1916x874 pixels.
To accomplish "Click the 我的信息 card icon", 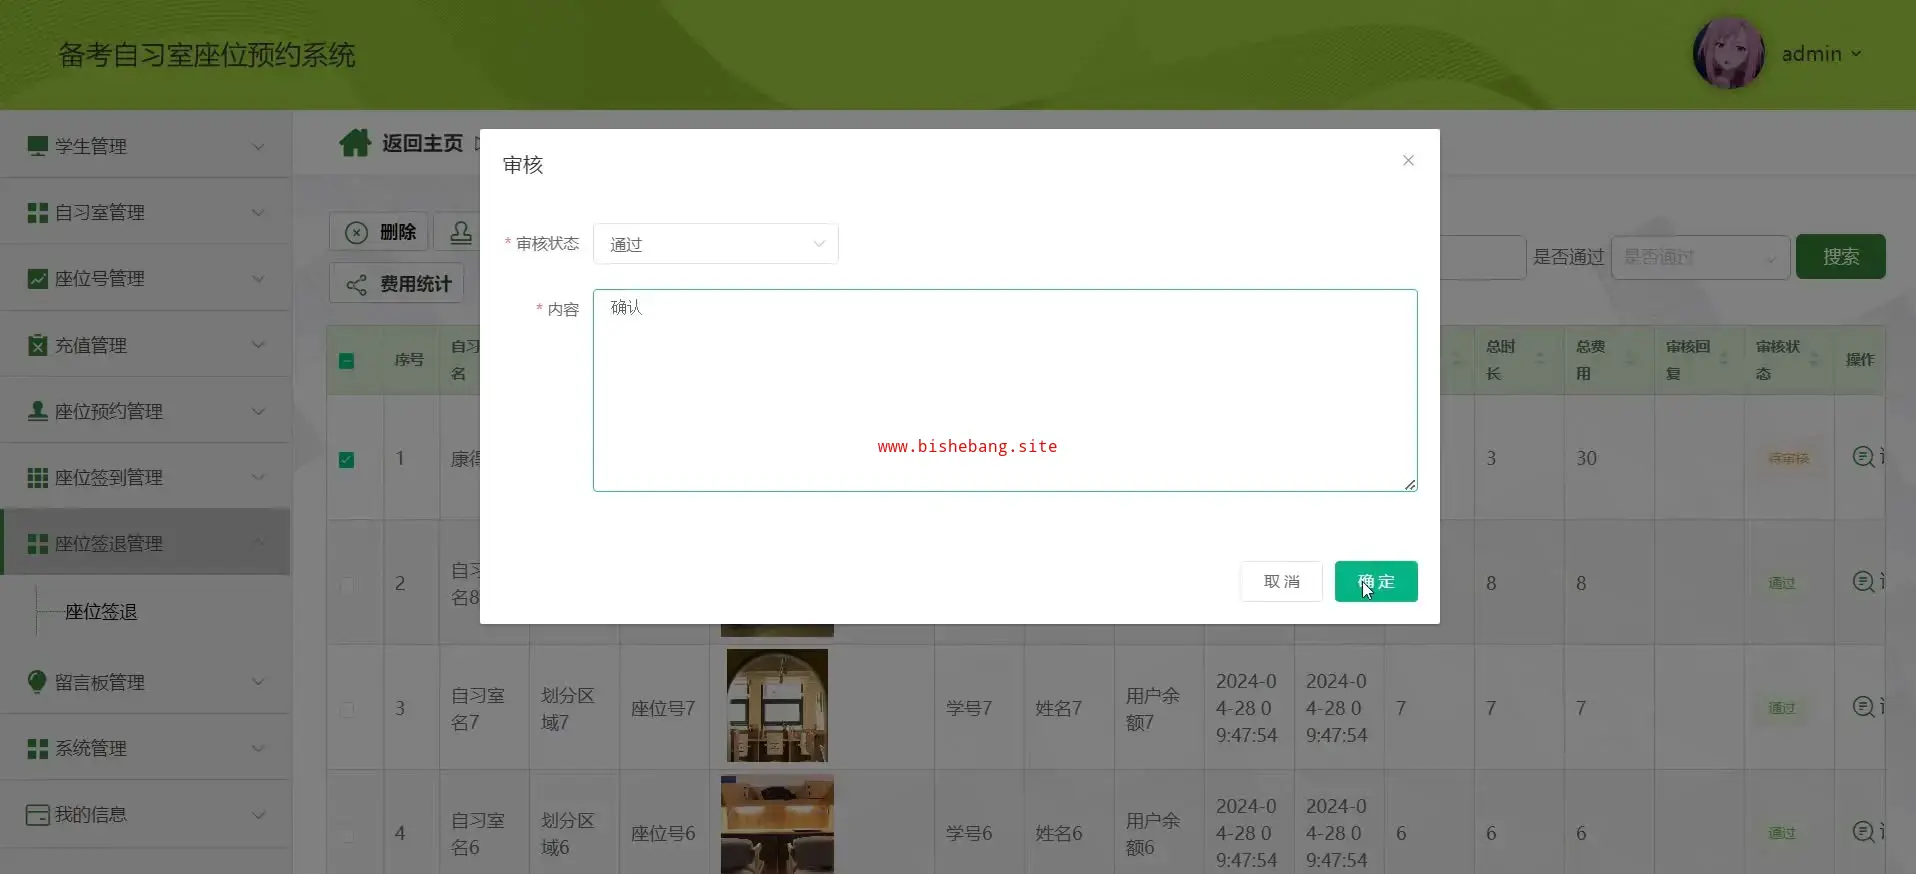I will (37, 815).
